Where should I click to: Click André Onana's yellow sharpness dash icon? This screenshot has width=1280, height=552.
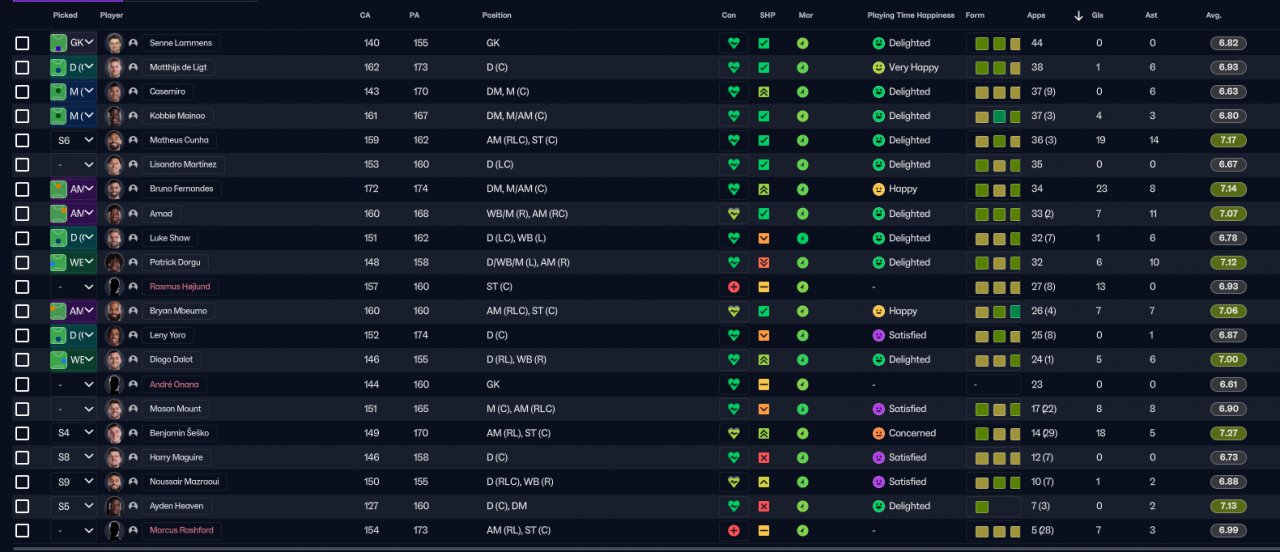[764, 384]
